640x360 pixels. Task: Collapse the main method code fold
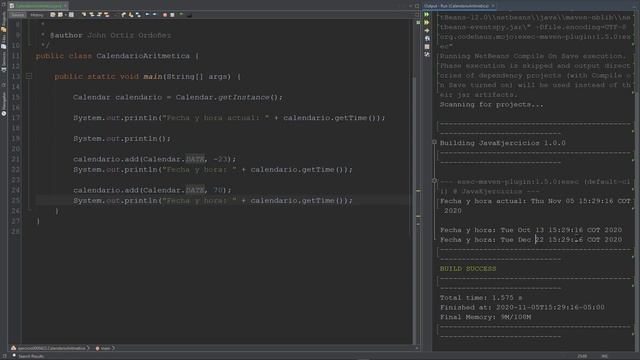pyautogui.click(x=29, y=76)
